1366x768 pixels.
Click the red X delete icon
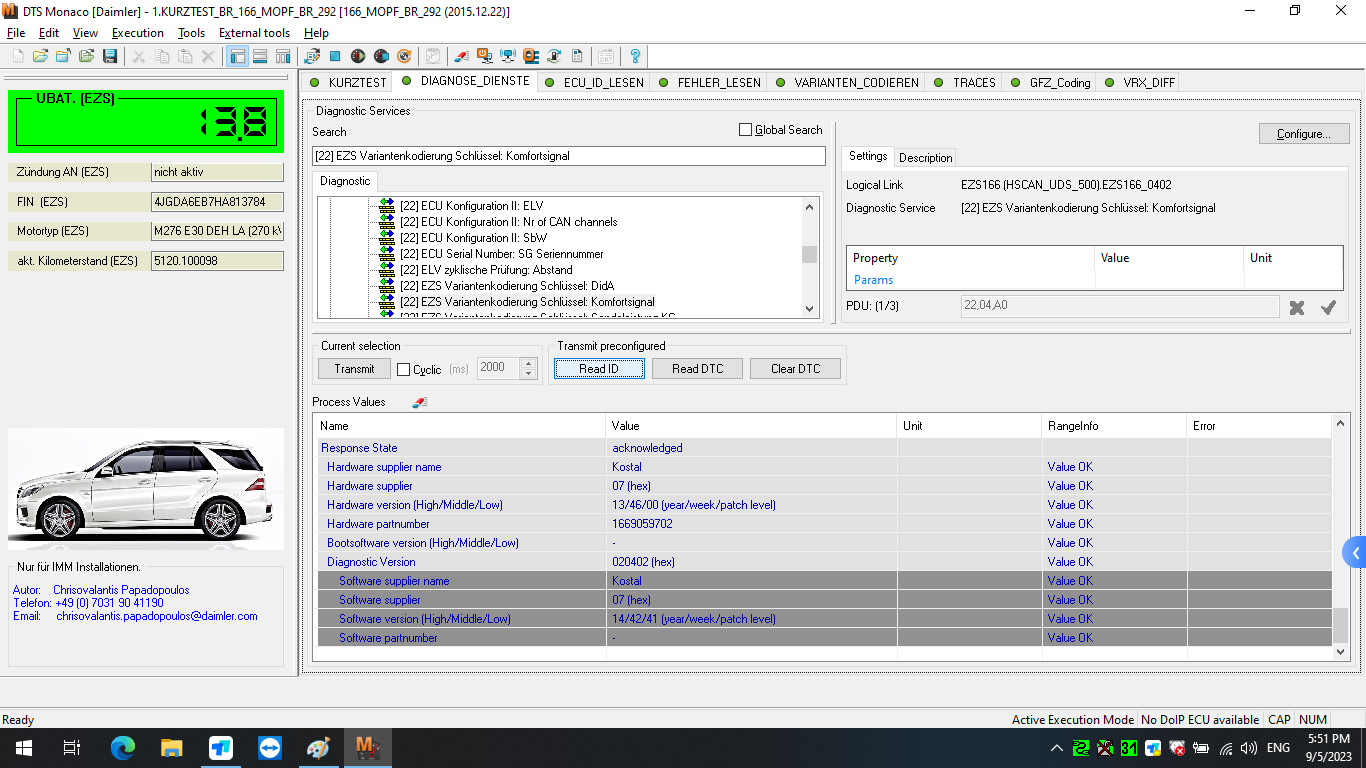209,56
